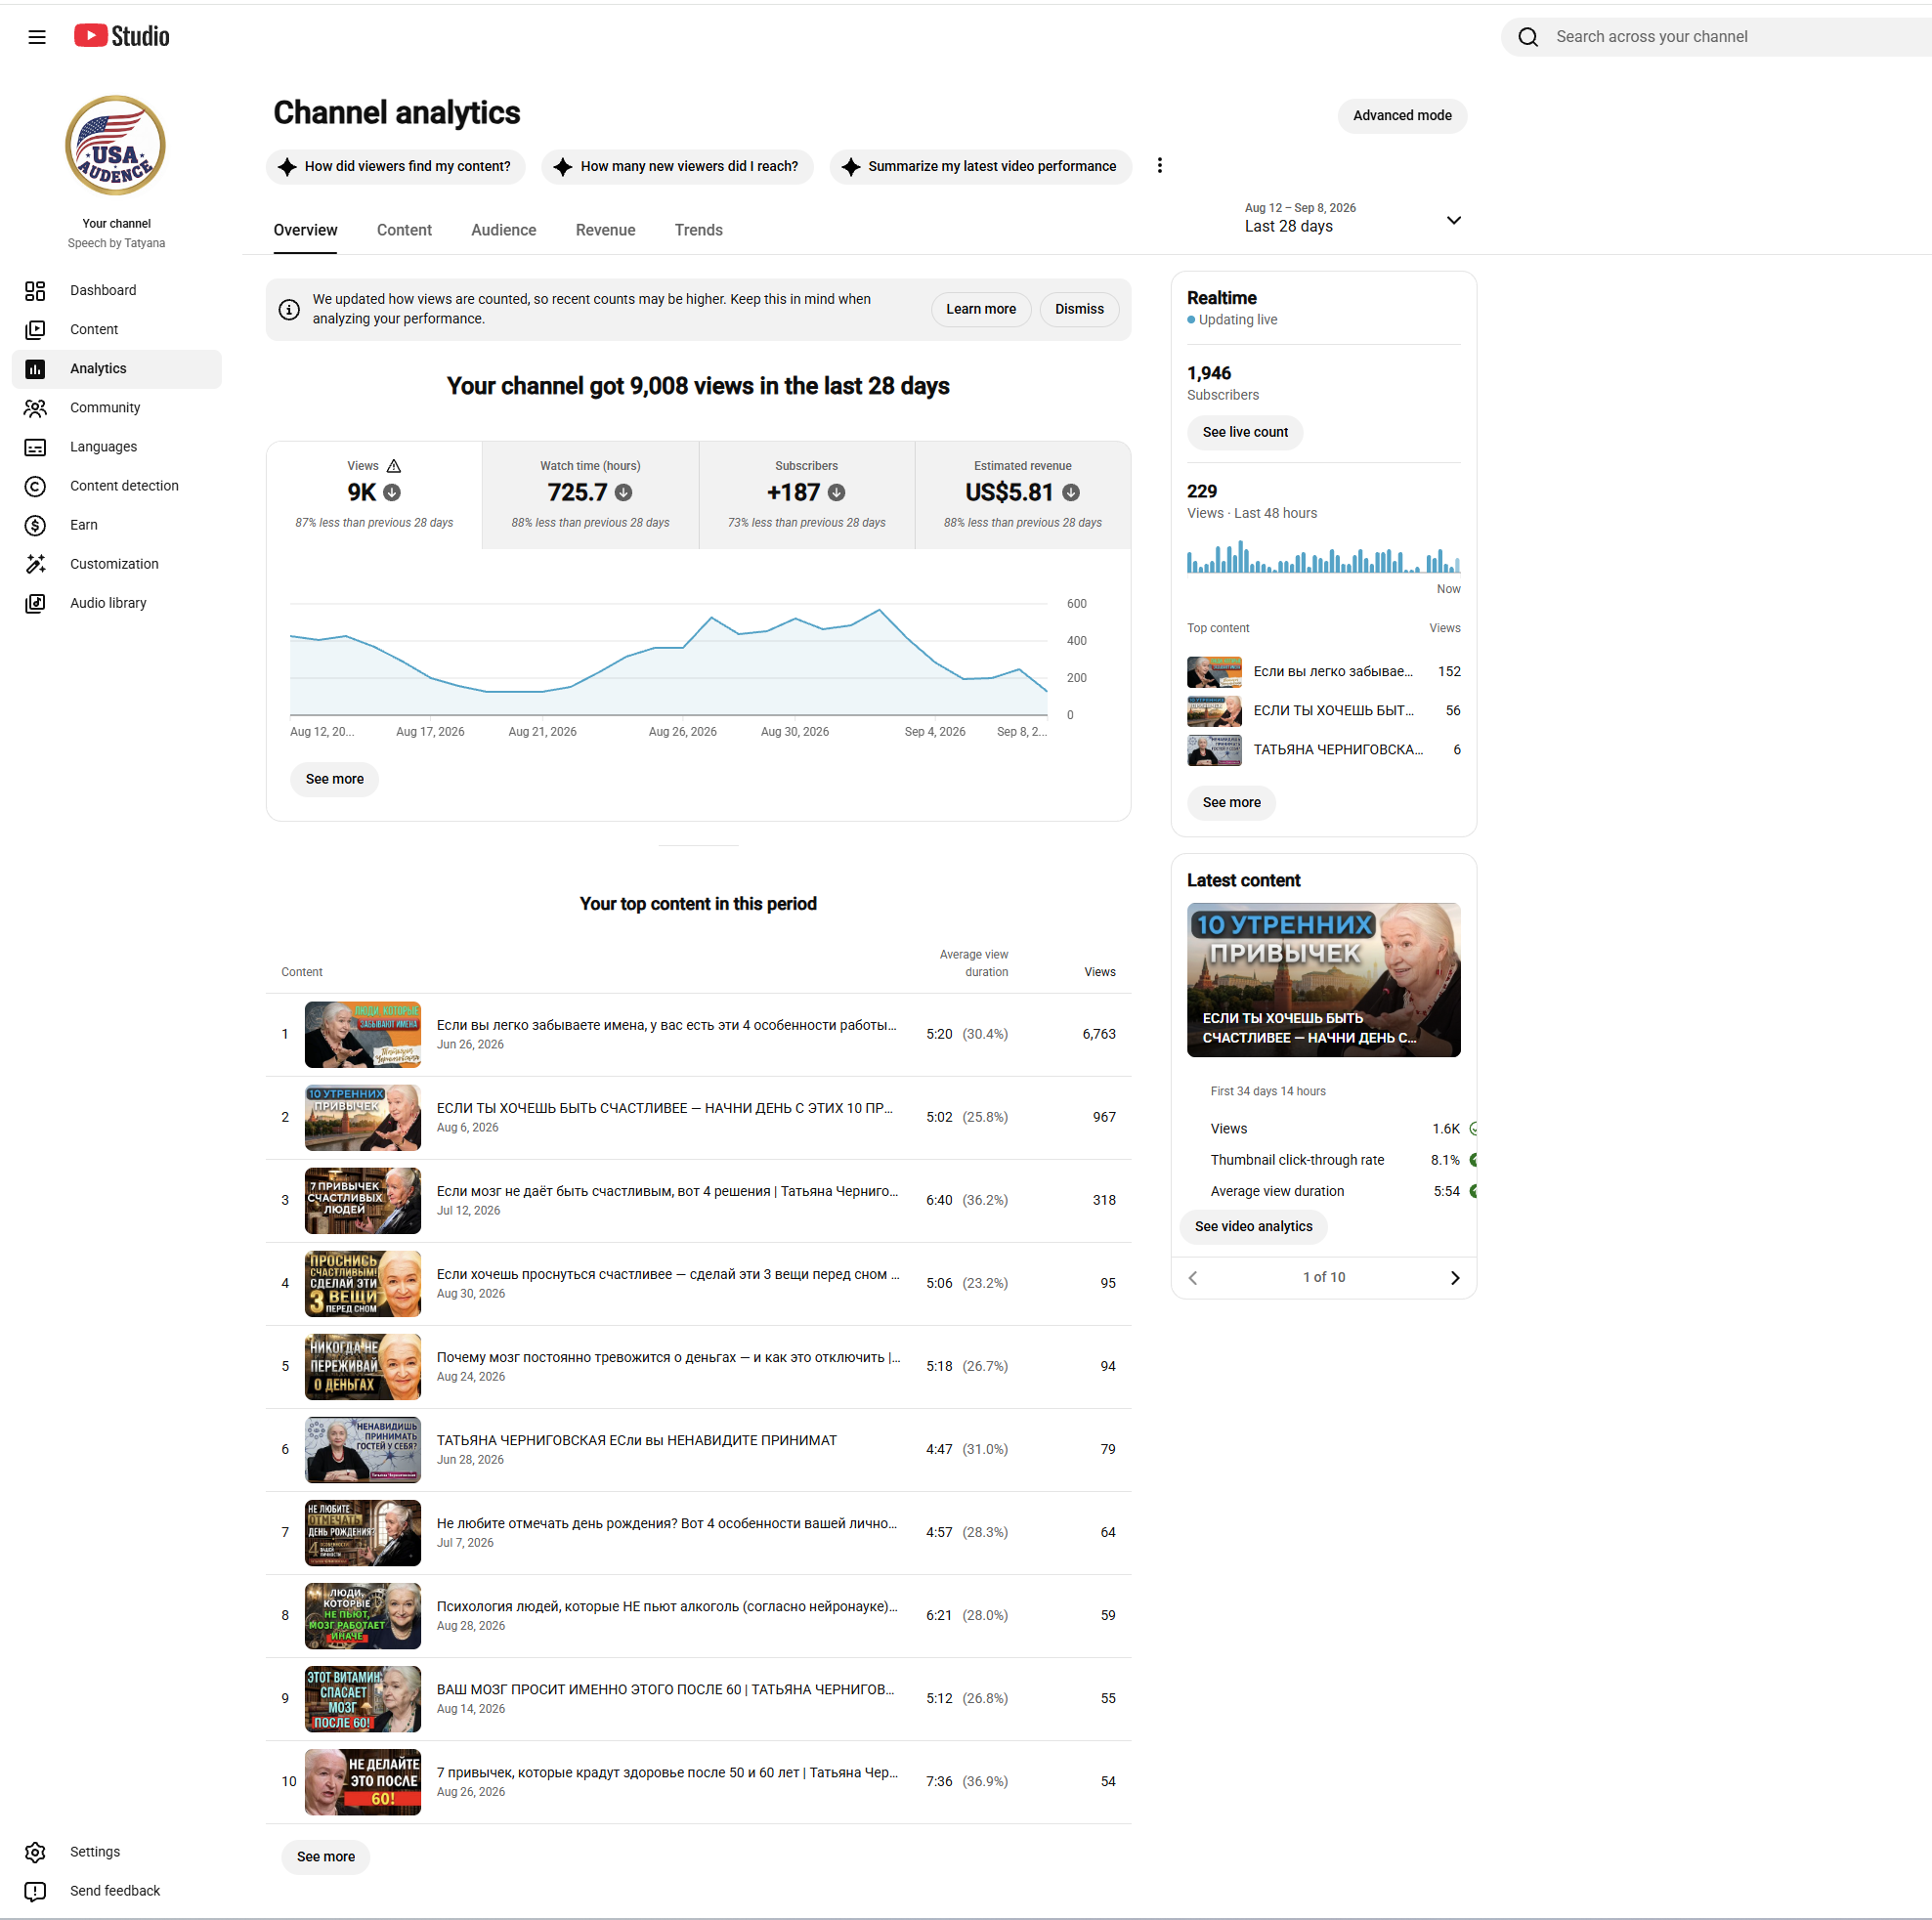Open Earn section in sidebar
This screenshot has width=1932, height=1920.
(x=116, y=524)
